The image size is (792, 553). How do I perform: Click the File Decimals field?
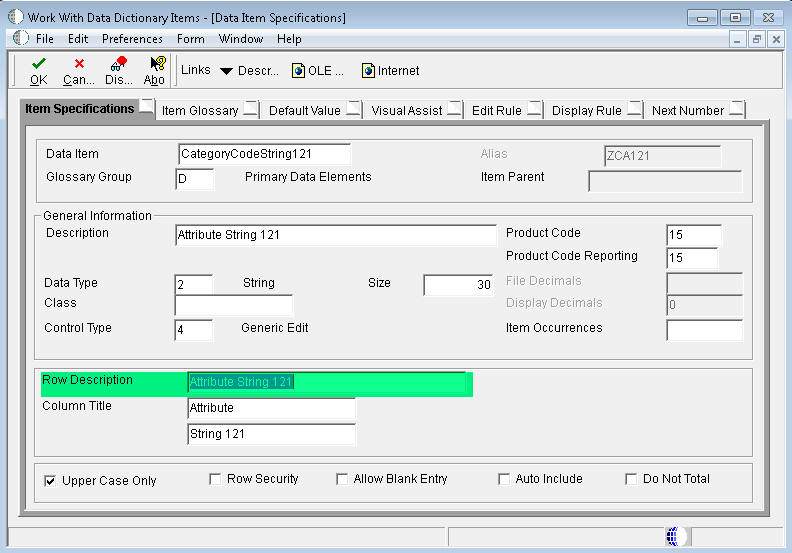(x=705, y=283)
